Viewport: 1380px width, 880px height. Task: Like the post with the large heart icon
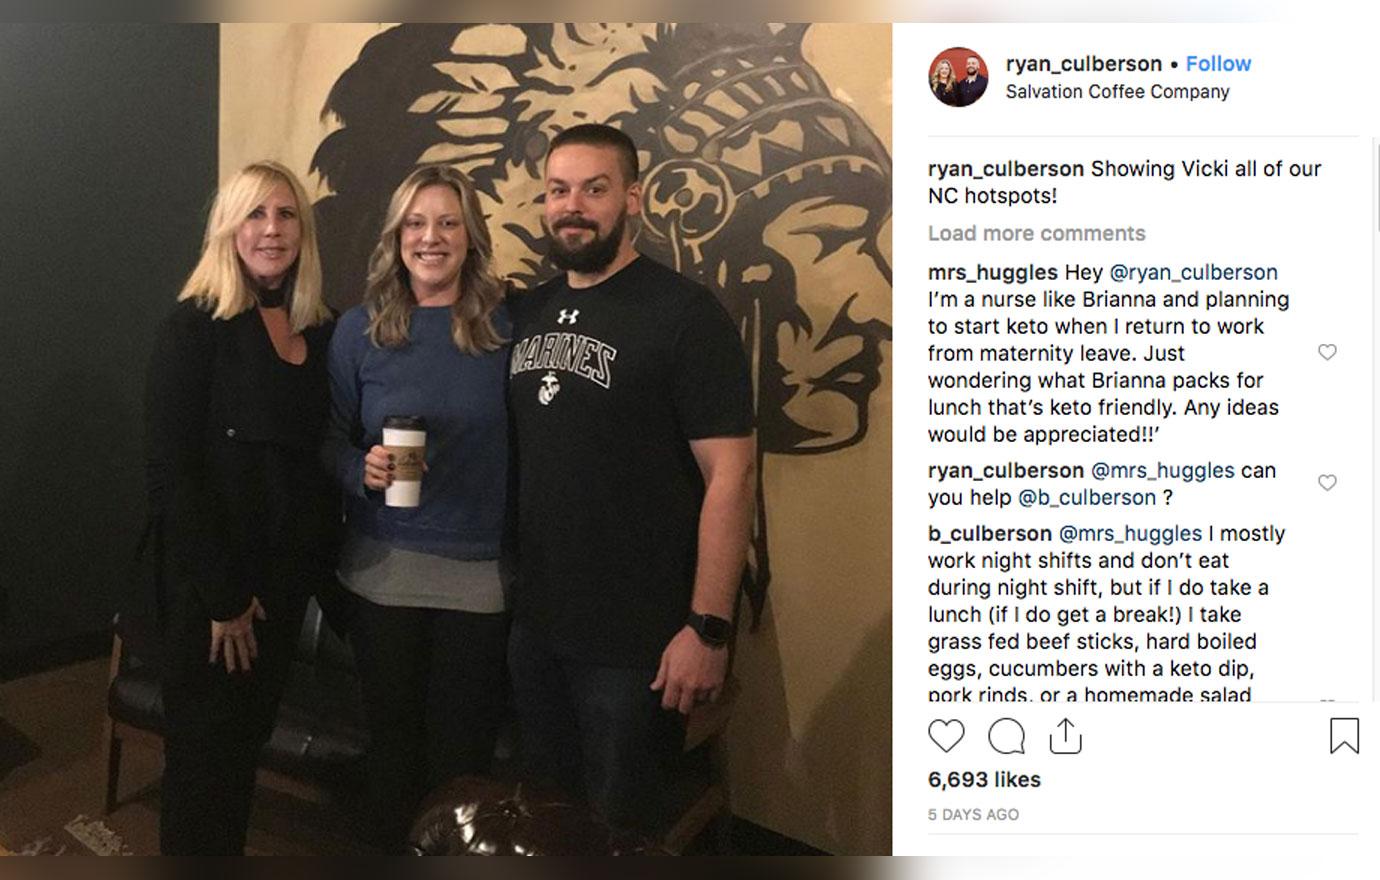tap(946, 736)
